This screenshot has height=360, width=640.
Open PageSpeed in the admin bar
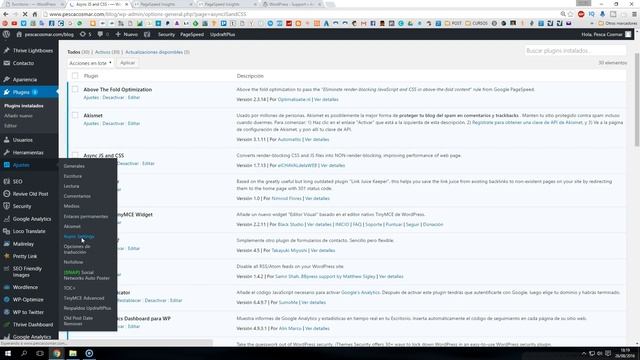tap(192, 34)
